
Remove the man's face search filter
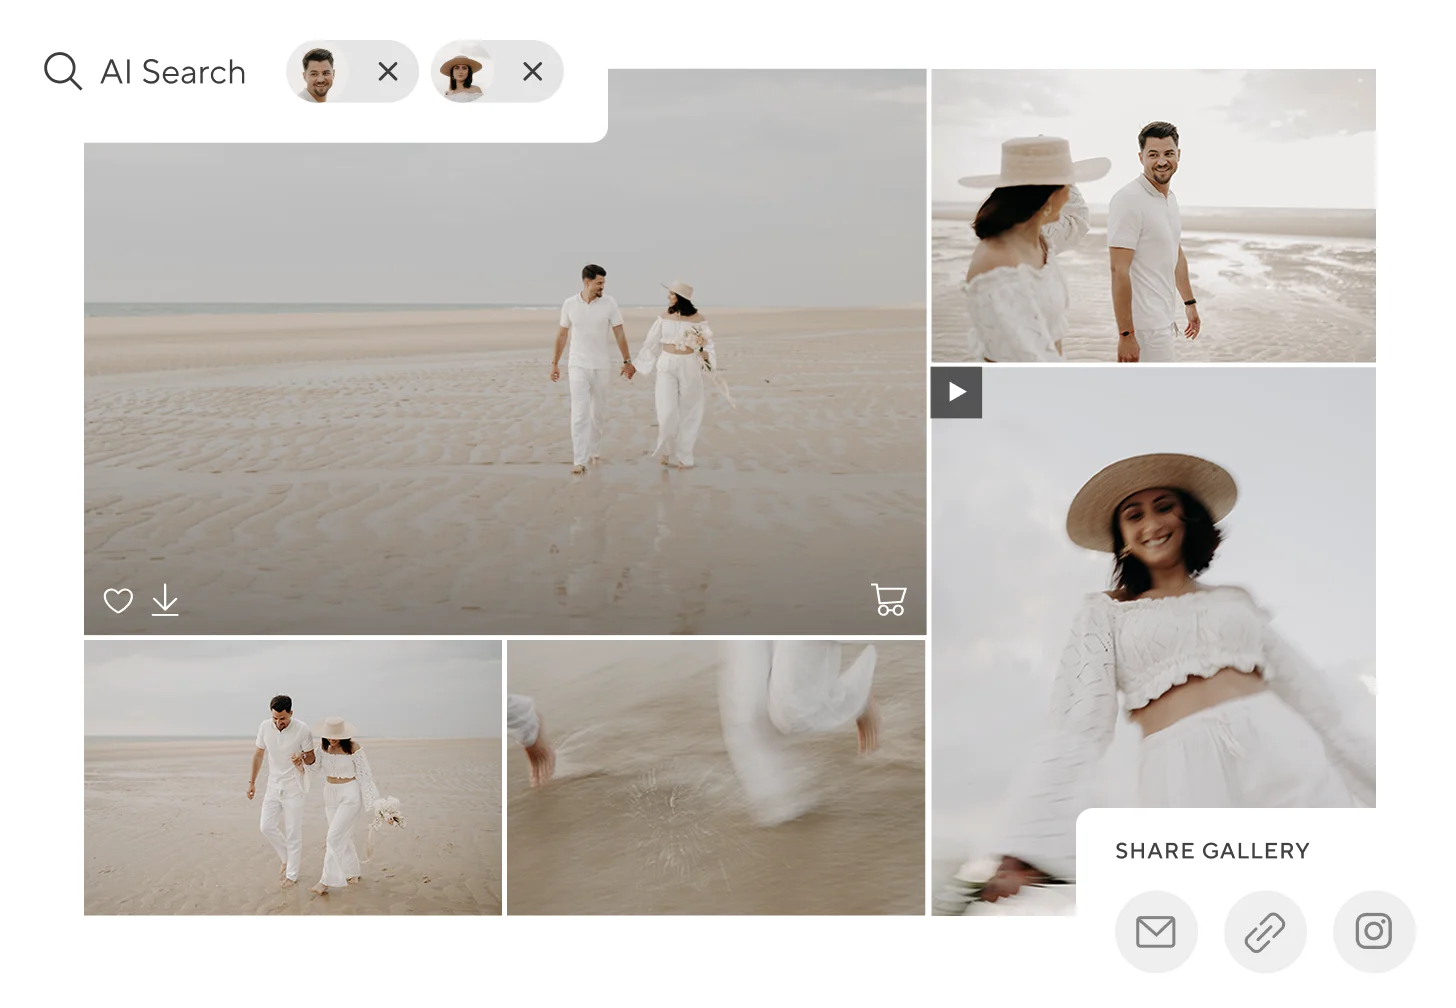388,71
